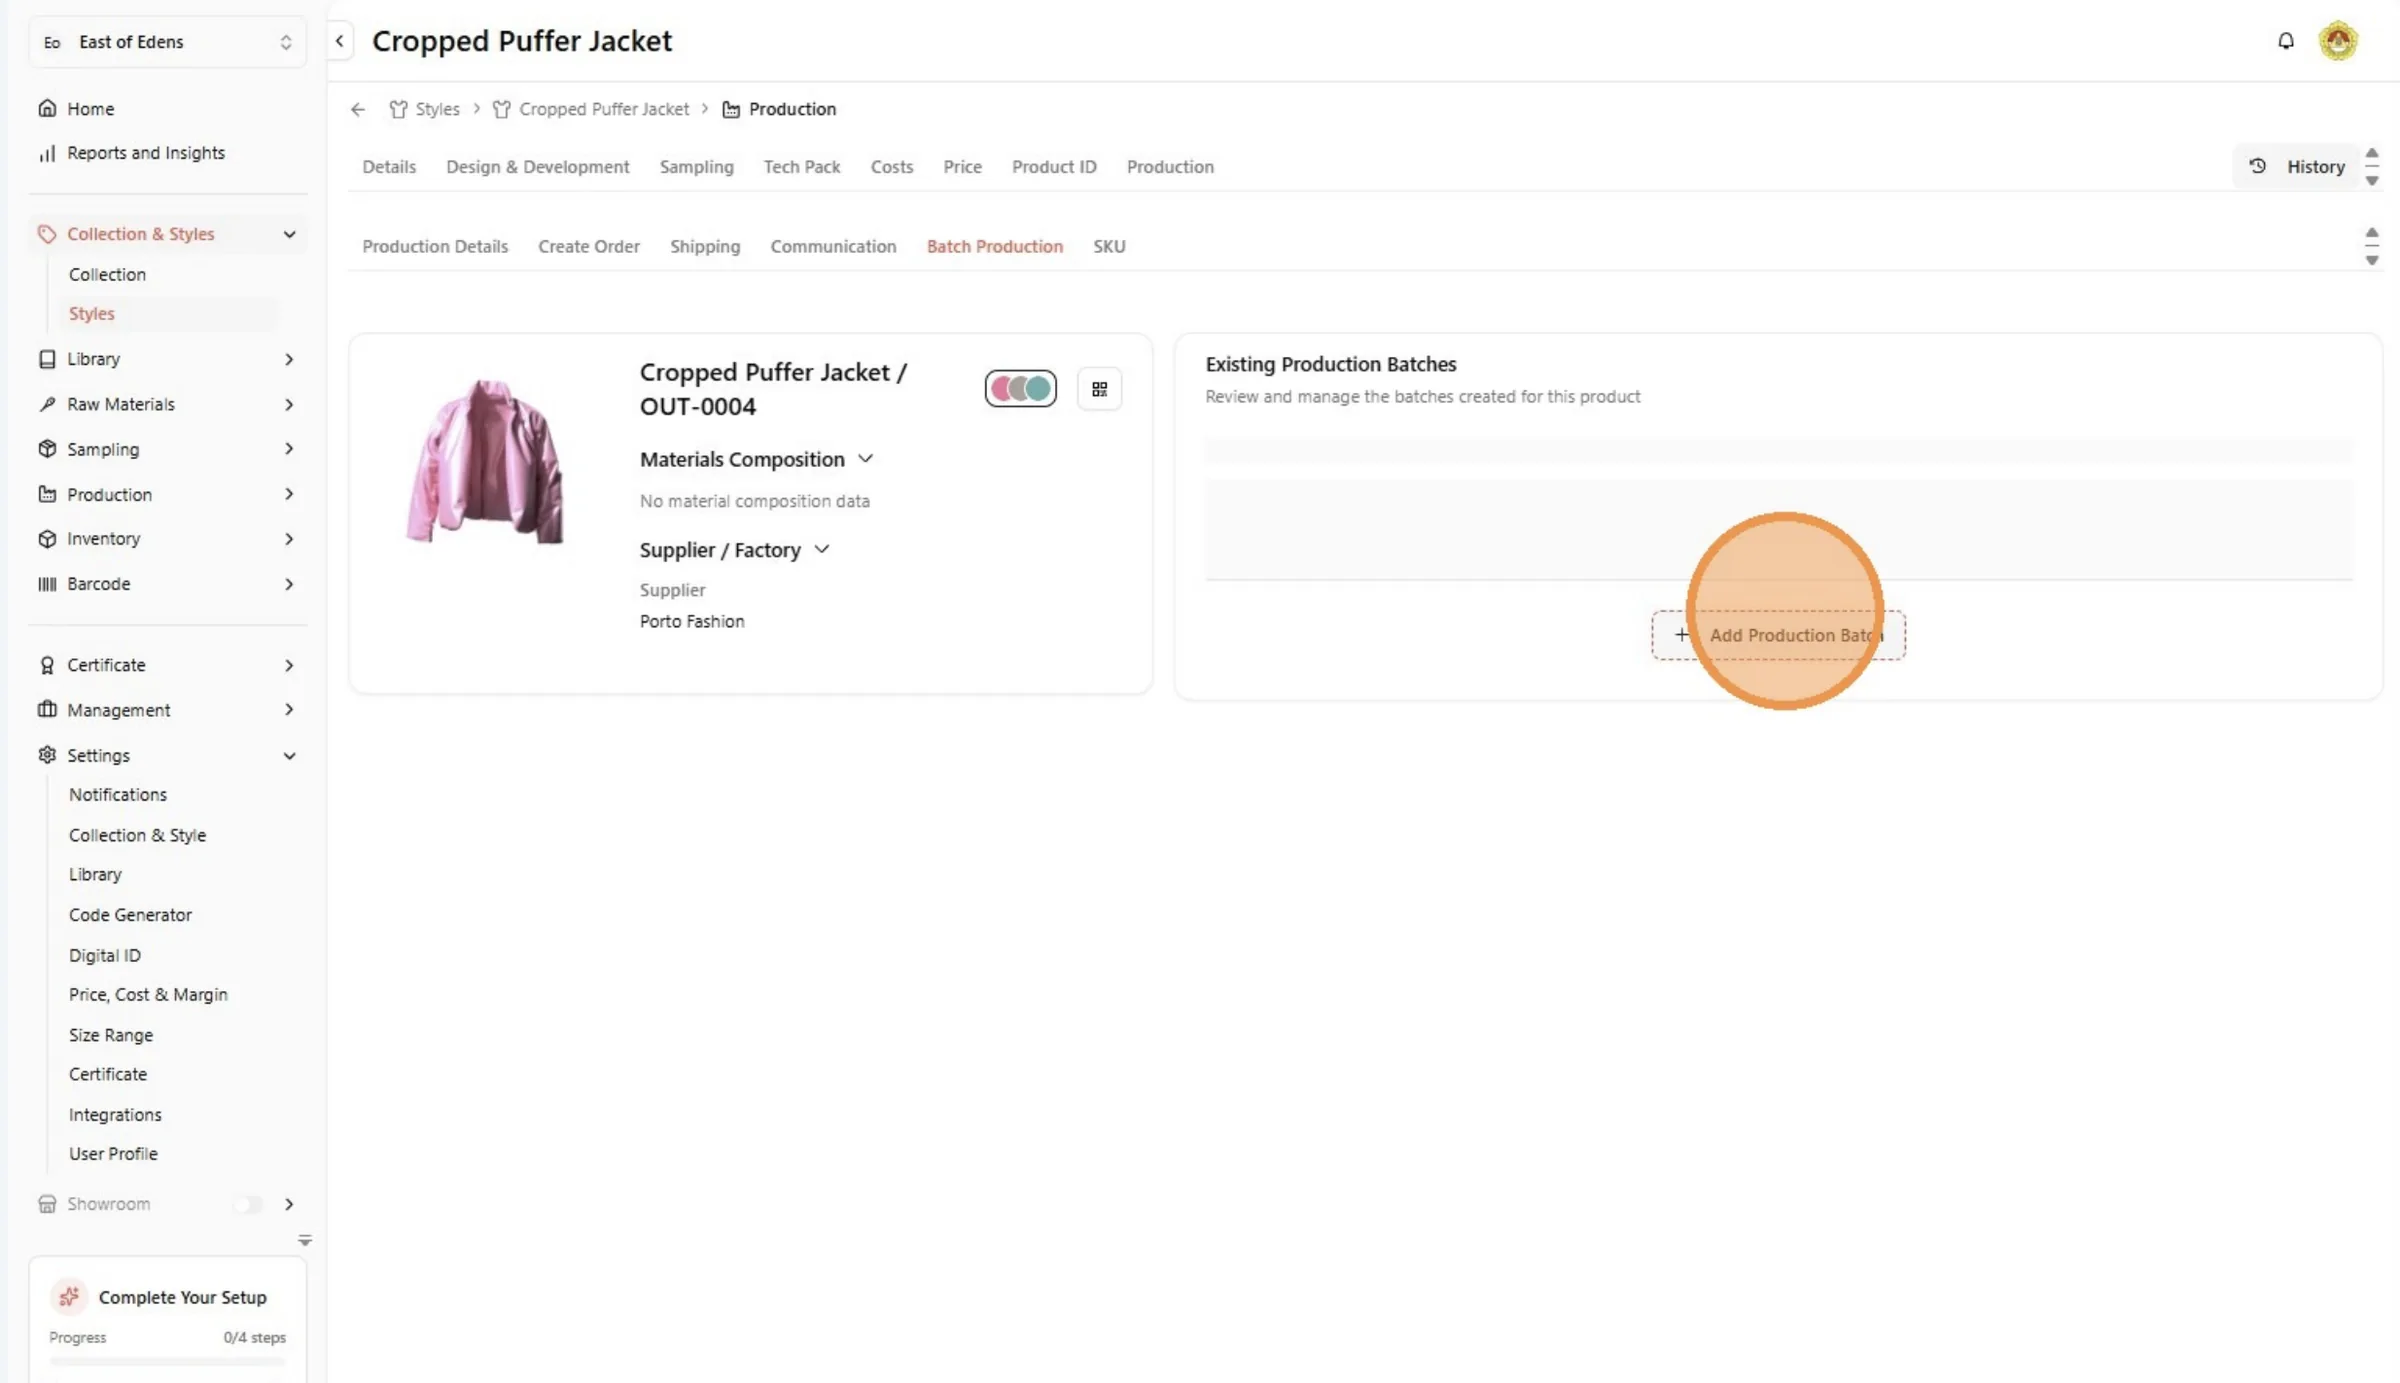Switch to the Tech Pack tab
Image resolution: width=2400 pixels, height=1383 pixels.
pos(802,167)
